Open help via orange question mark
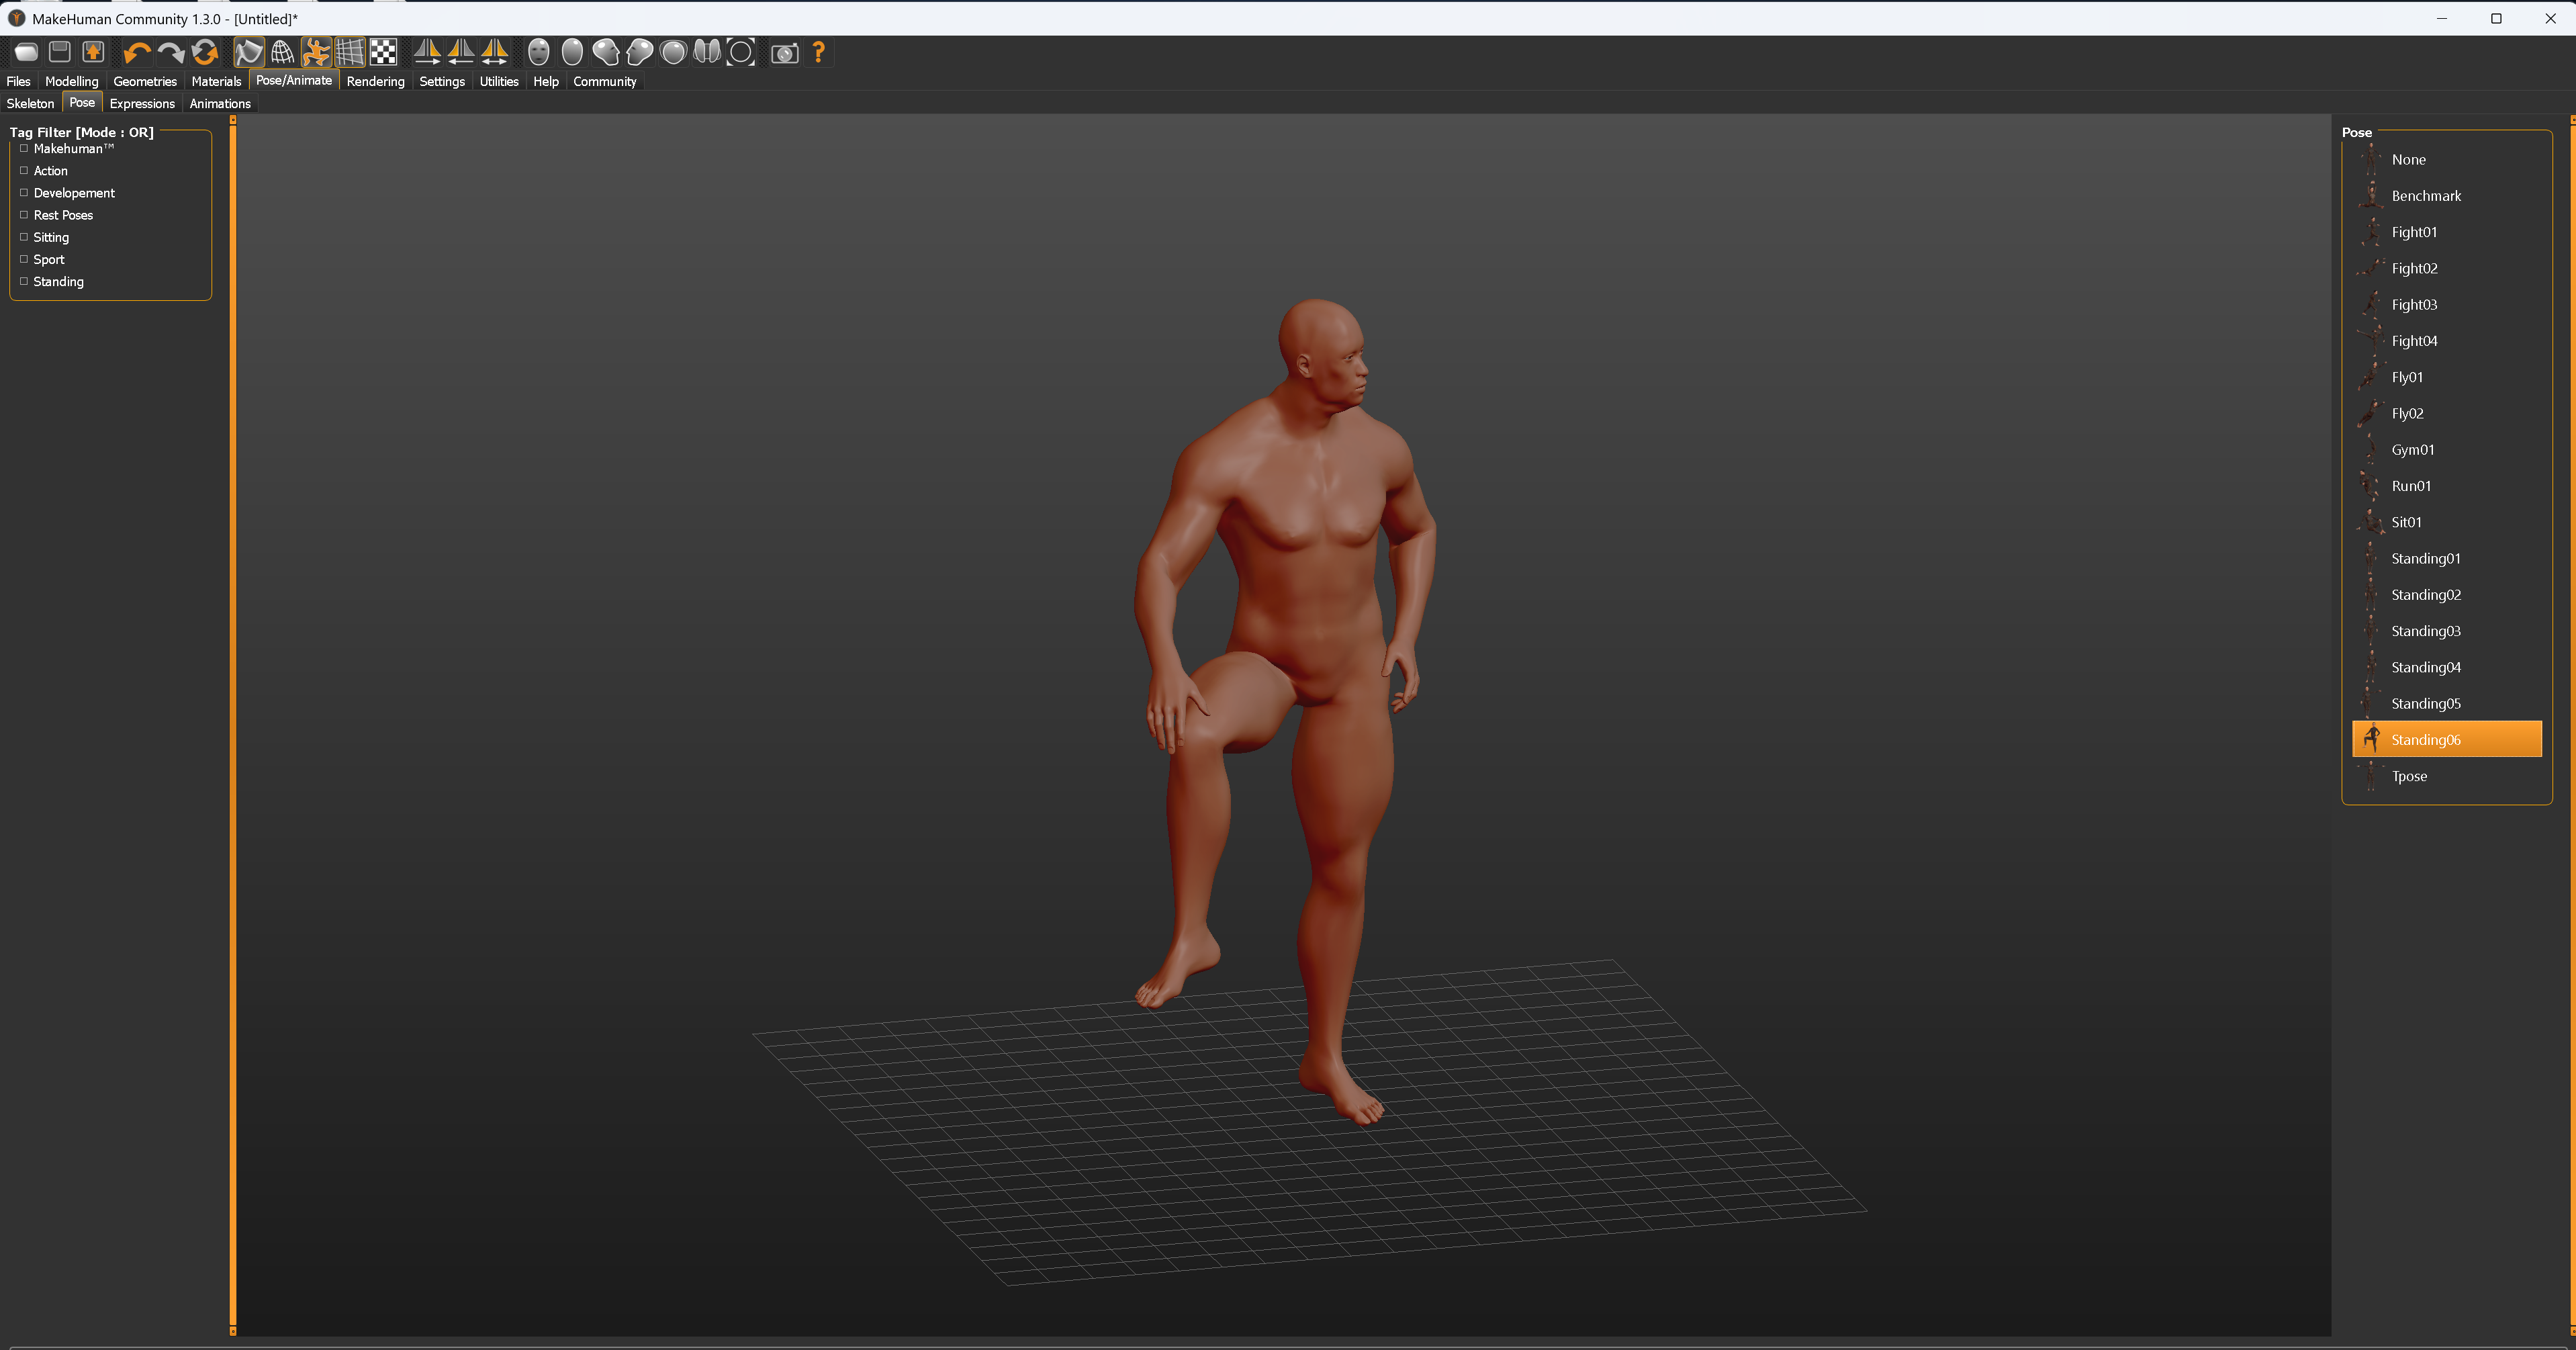Image resolution: width=2576 pixels, height=1350 pixels. tap(819, 52)
